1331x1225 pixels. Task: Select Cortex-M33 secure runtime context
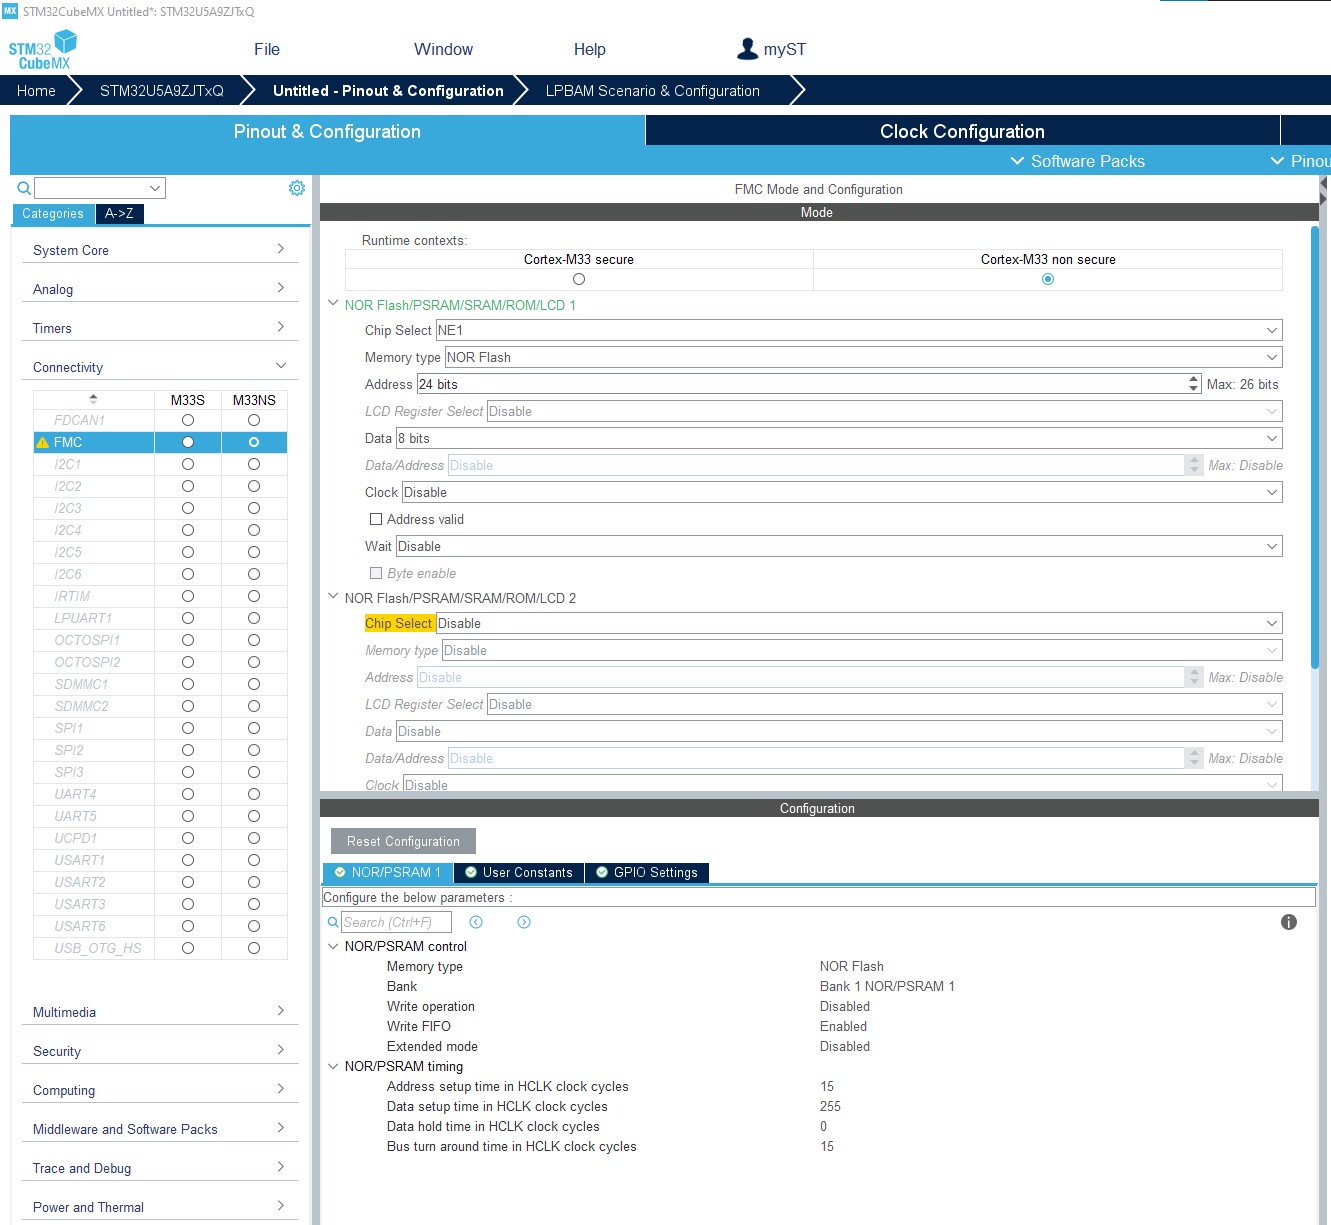click(579, 279)
